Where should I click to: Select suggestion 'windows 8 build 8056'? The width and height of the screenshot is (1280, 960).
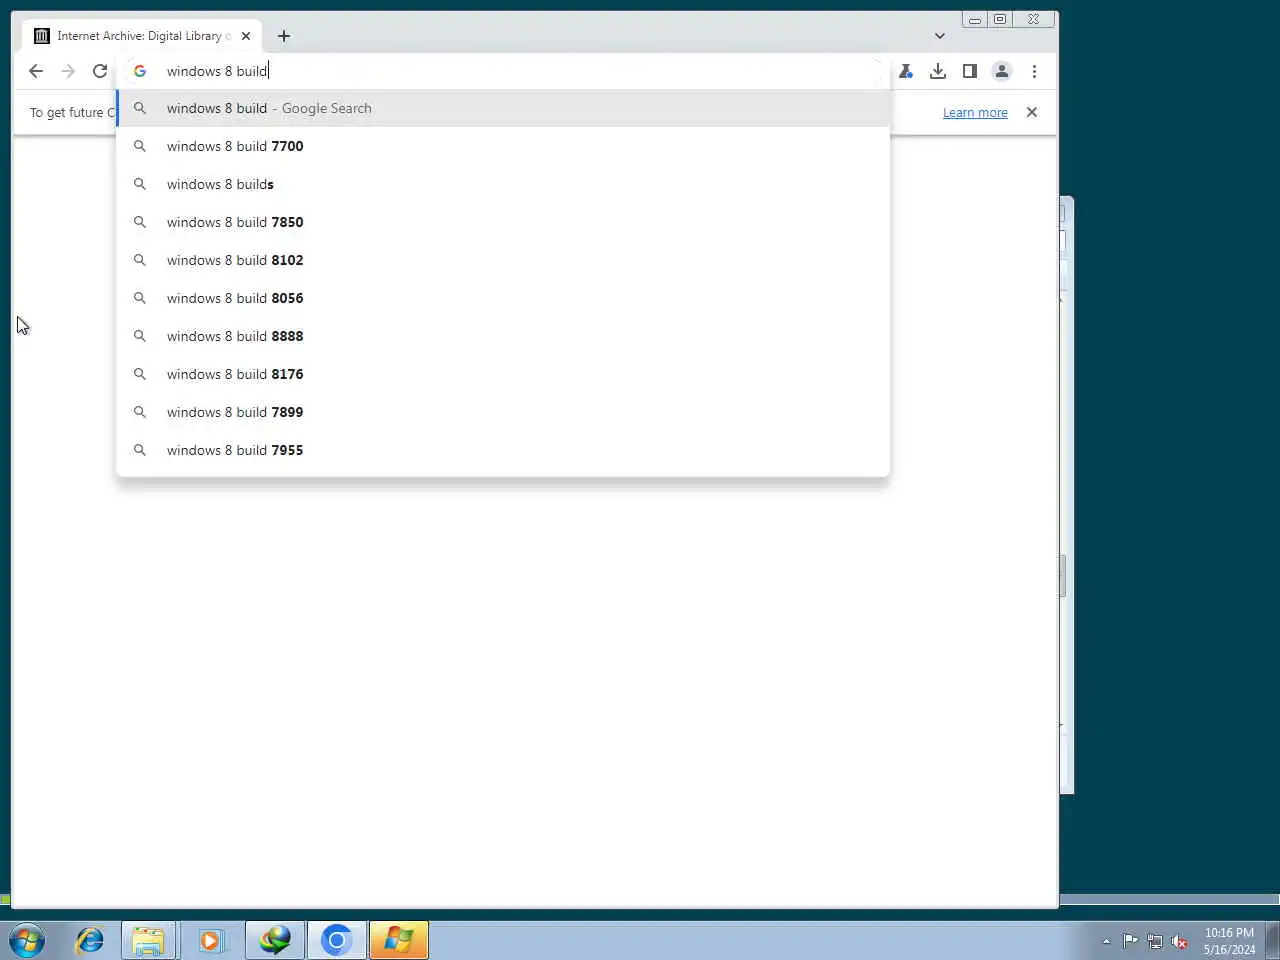(503, 298)
